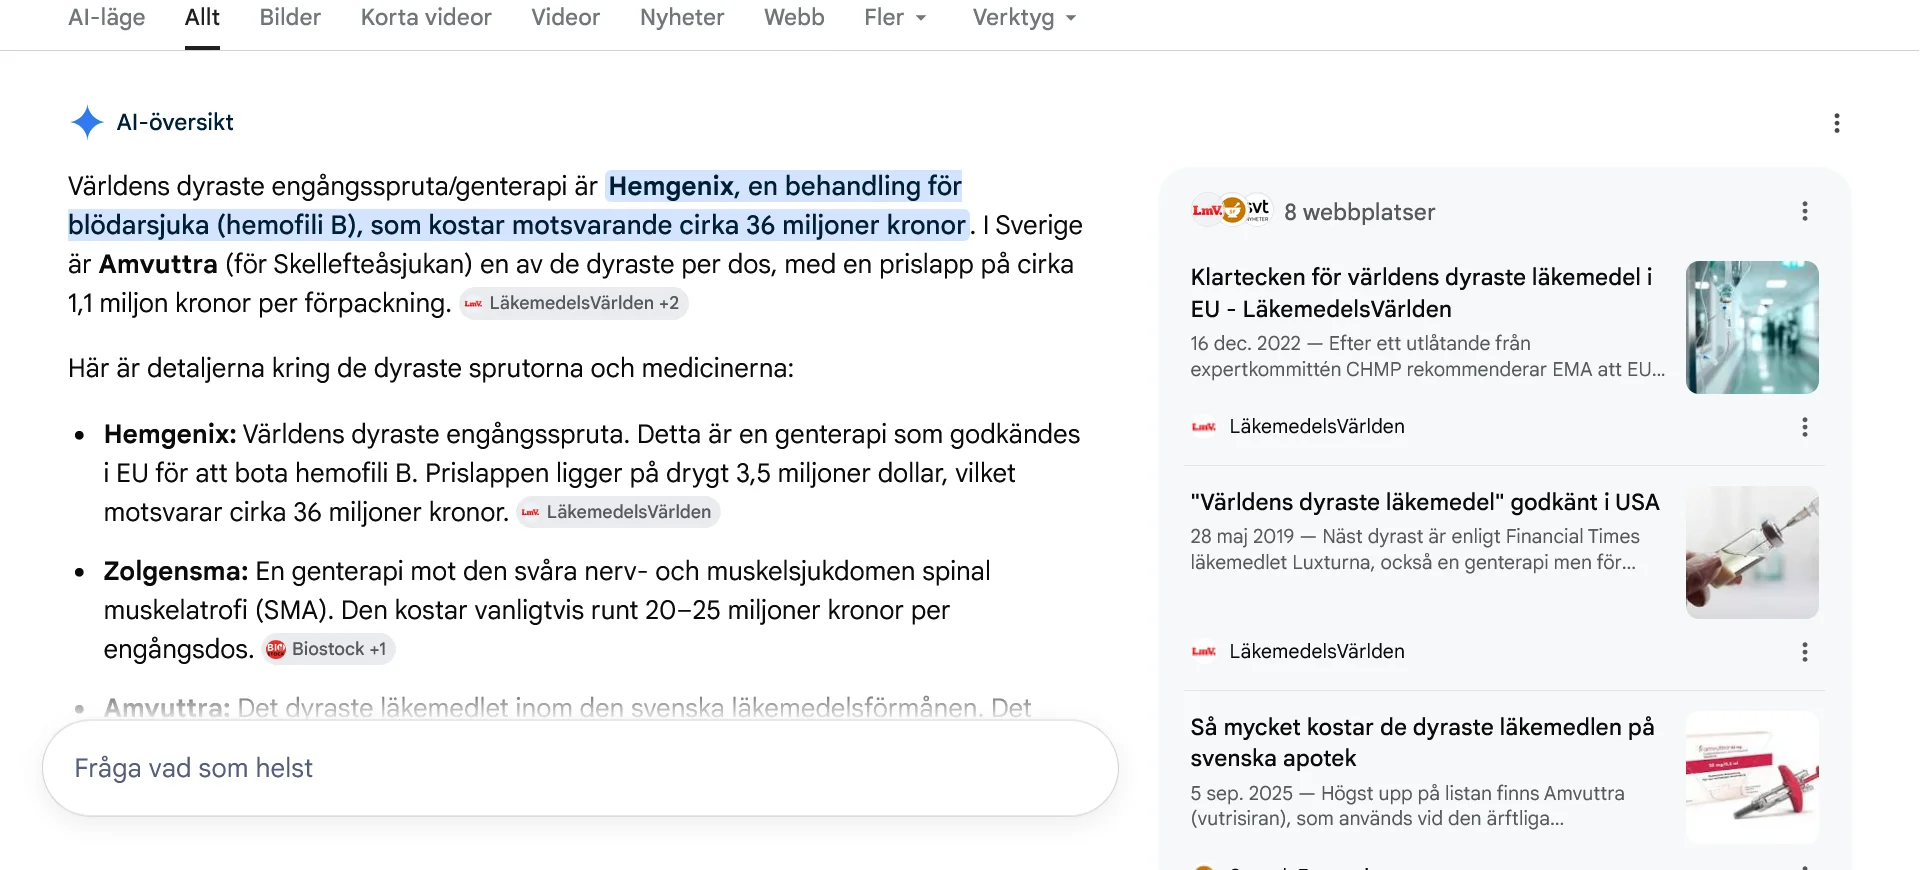The image size is (1920, 870).
Task: Click the hospital corridor thumbnail image
Action: click(1752, 327)
